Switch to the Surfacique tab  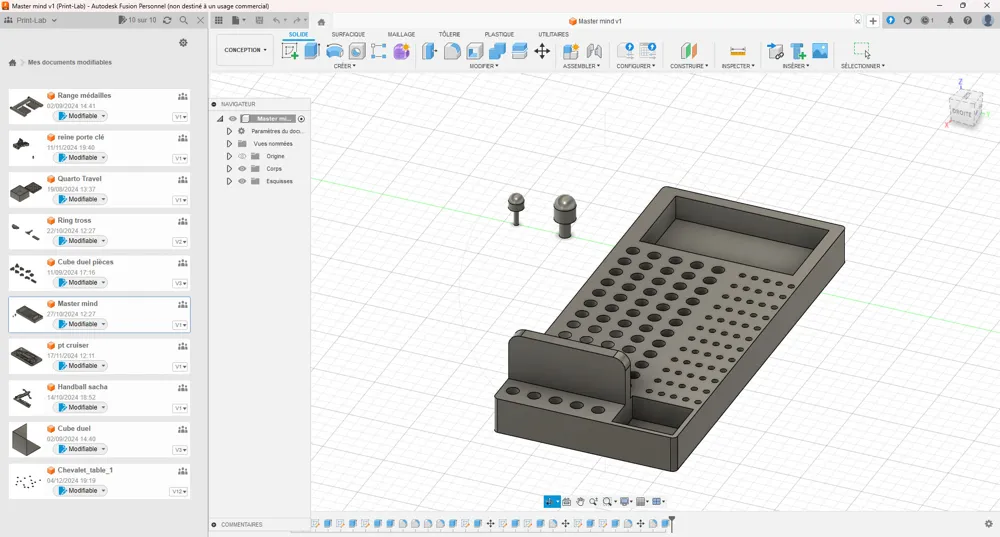pos(348,34)
